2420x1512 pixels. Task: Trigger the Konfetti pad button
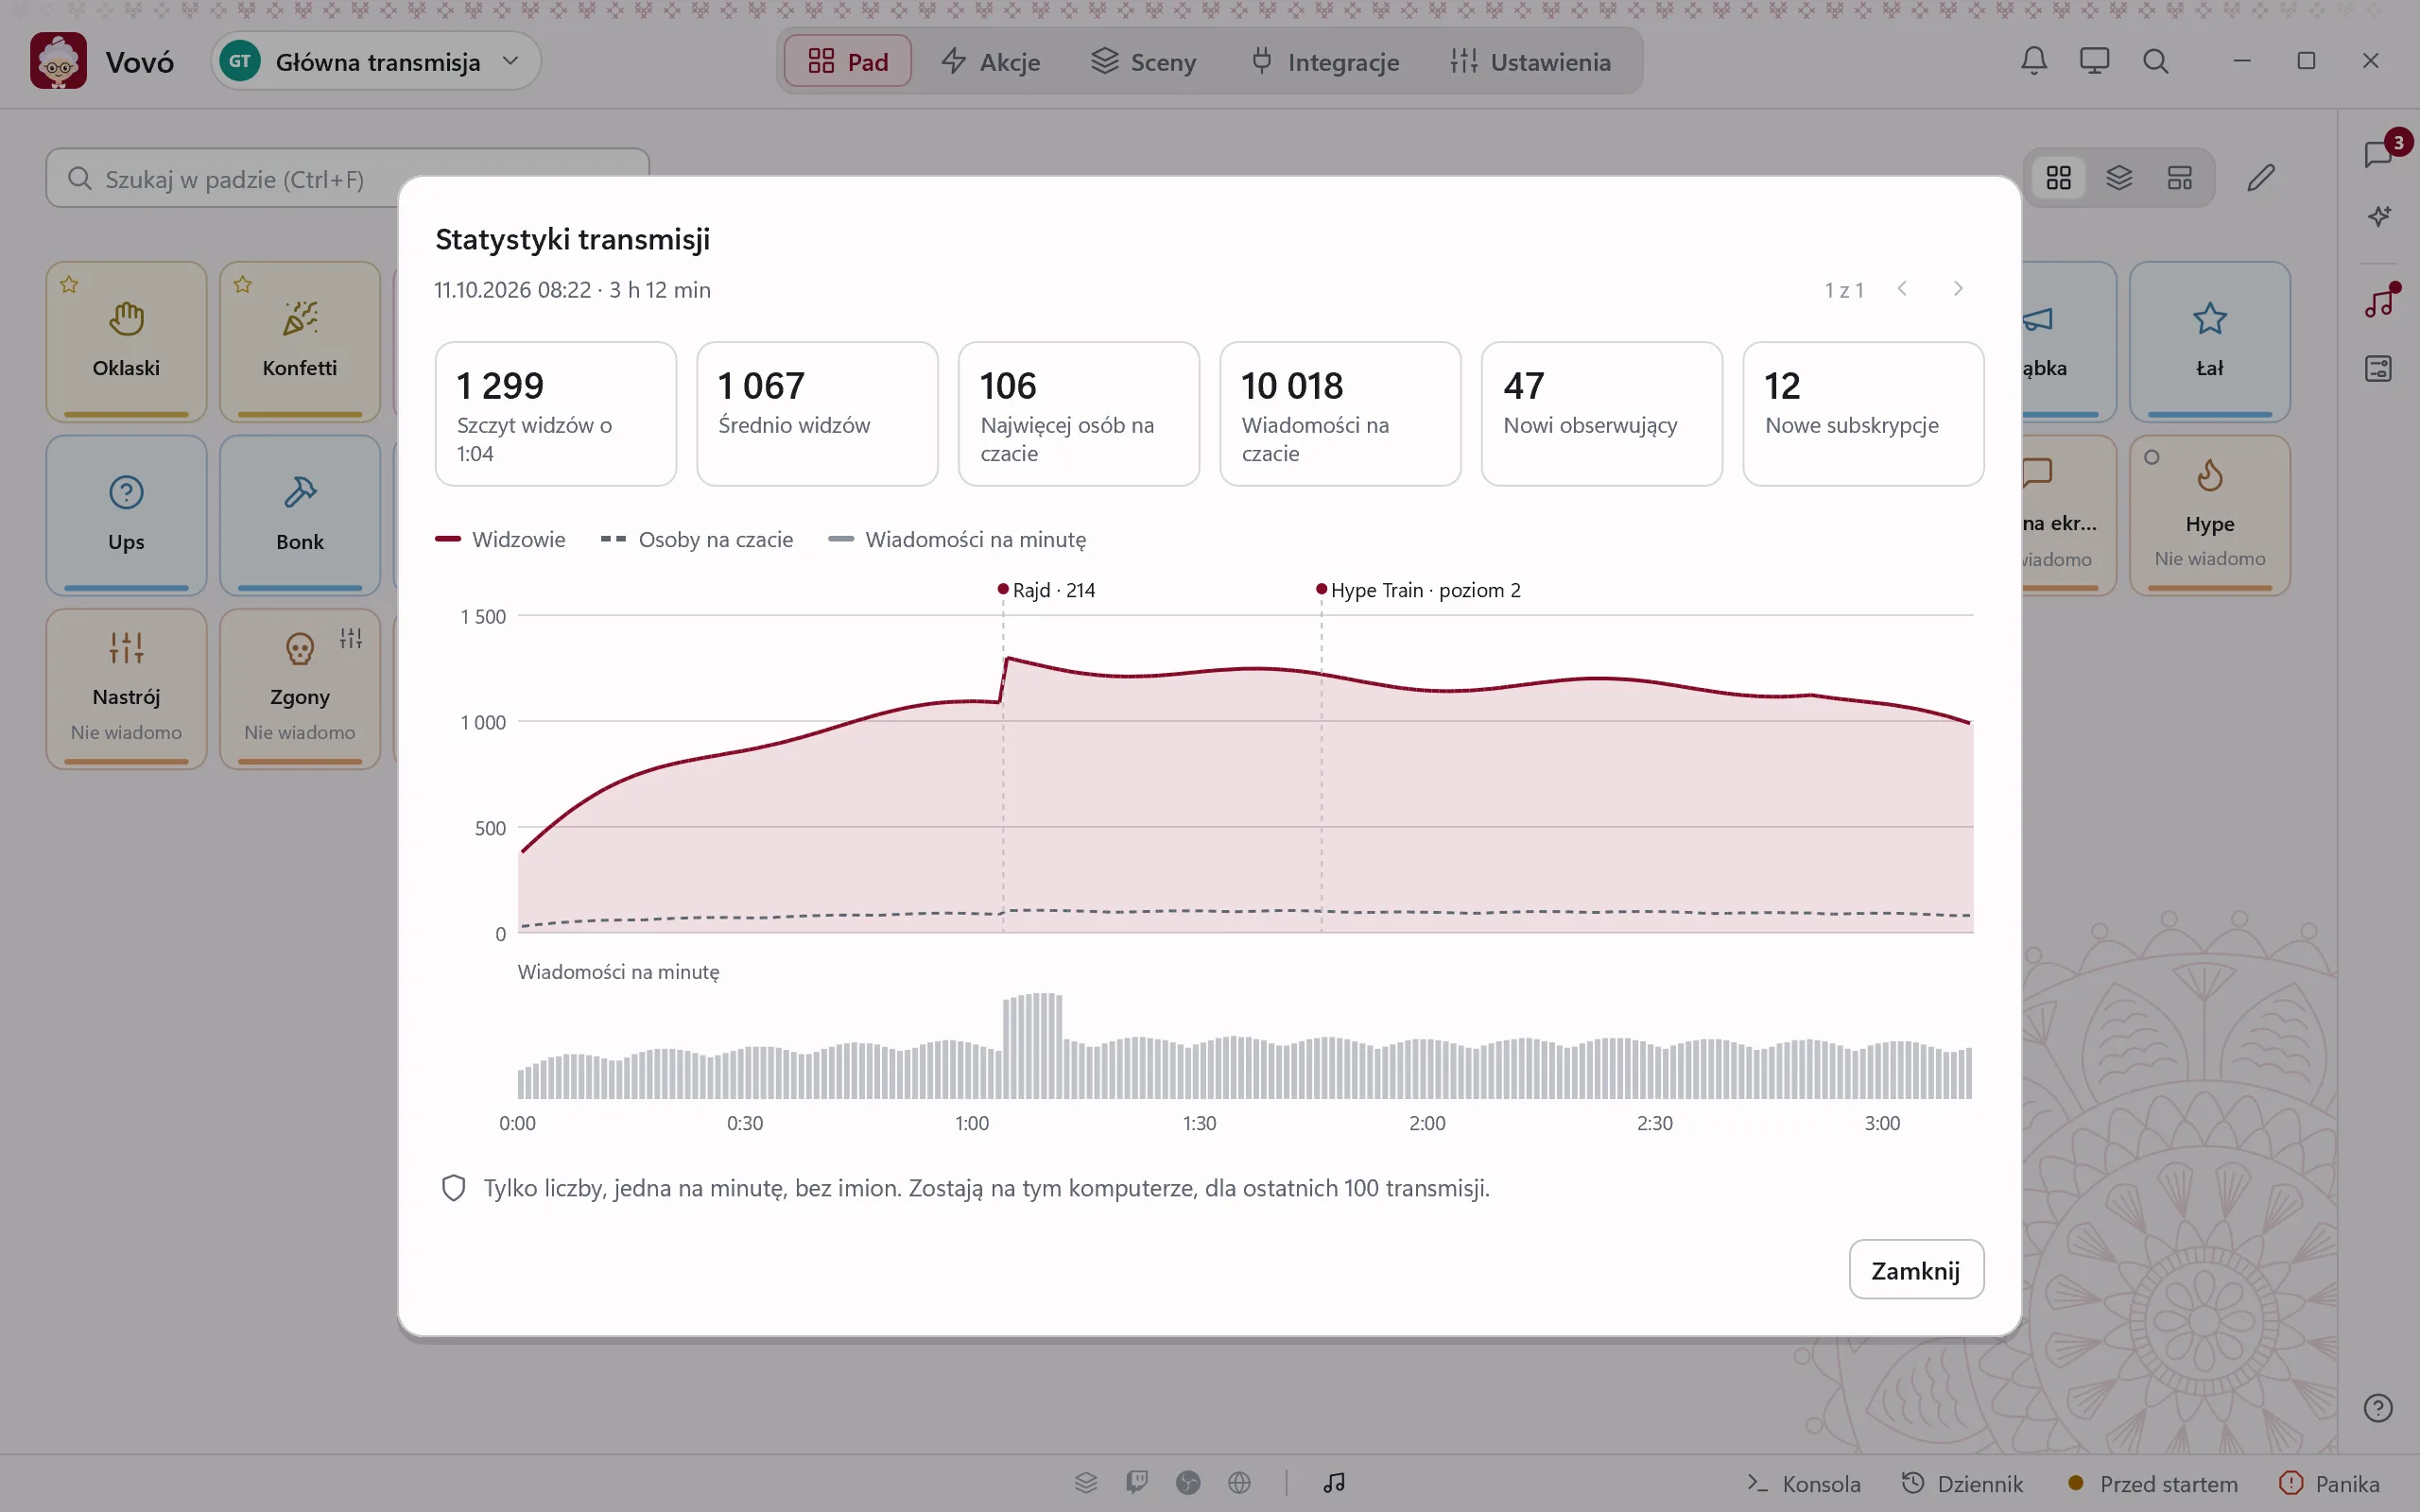[x=300, y=342]
